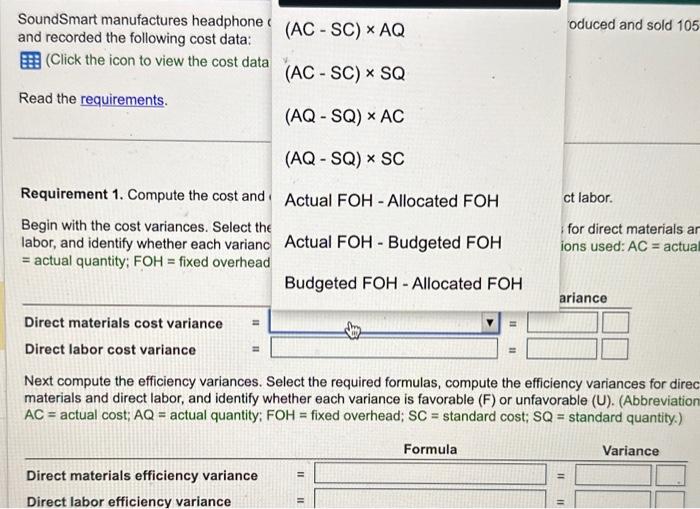Viewport: 700px width, 509px height.
Task: Select the (AQ - SQ) × SC option
Action: click(x=344, y=159)
